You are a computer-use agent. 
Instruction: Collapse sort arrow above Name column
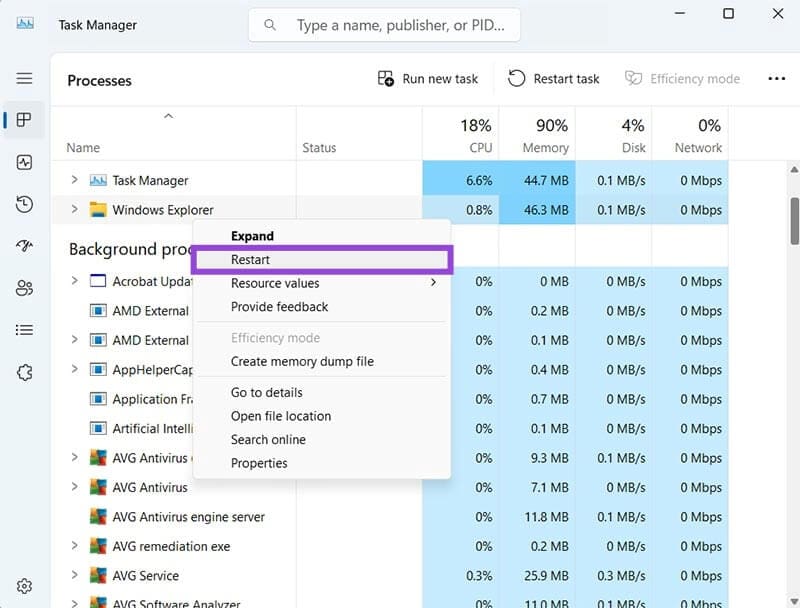(168, 116)
